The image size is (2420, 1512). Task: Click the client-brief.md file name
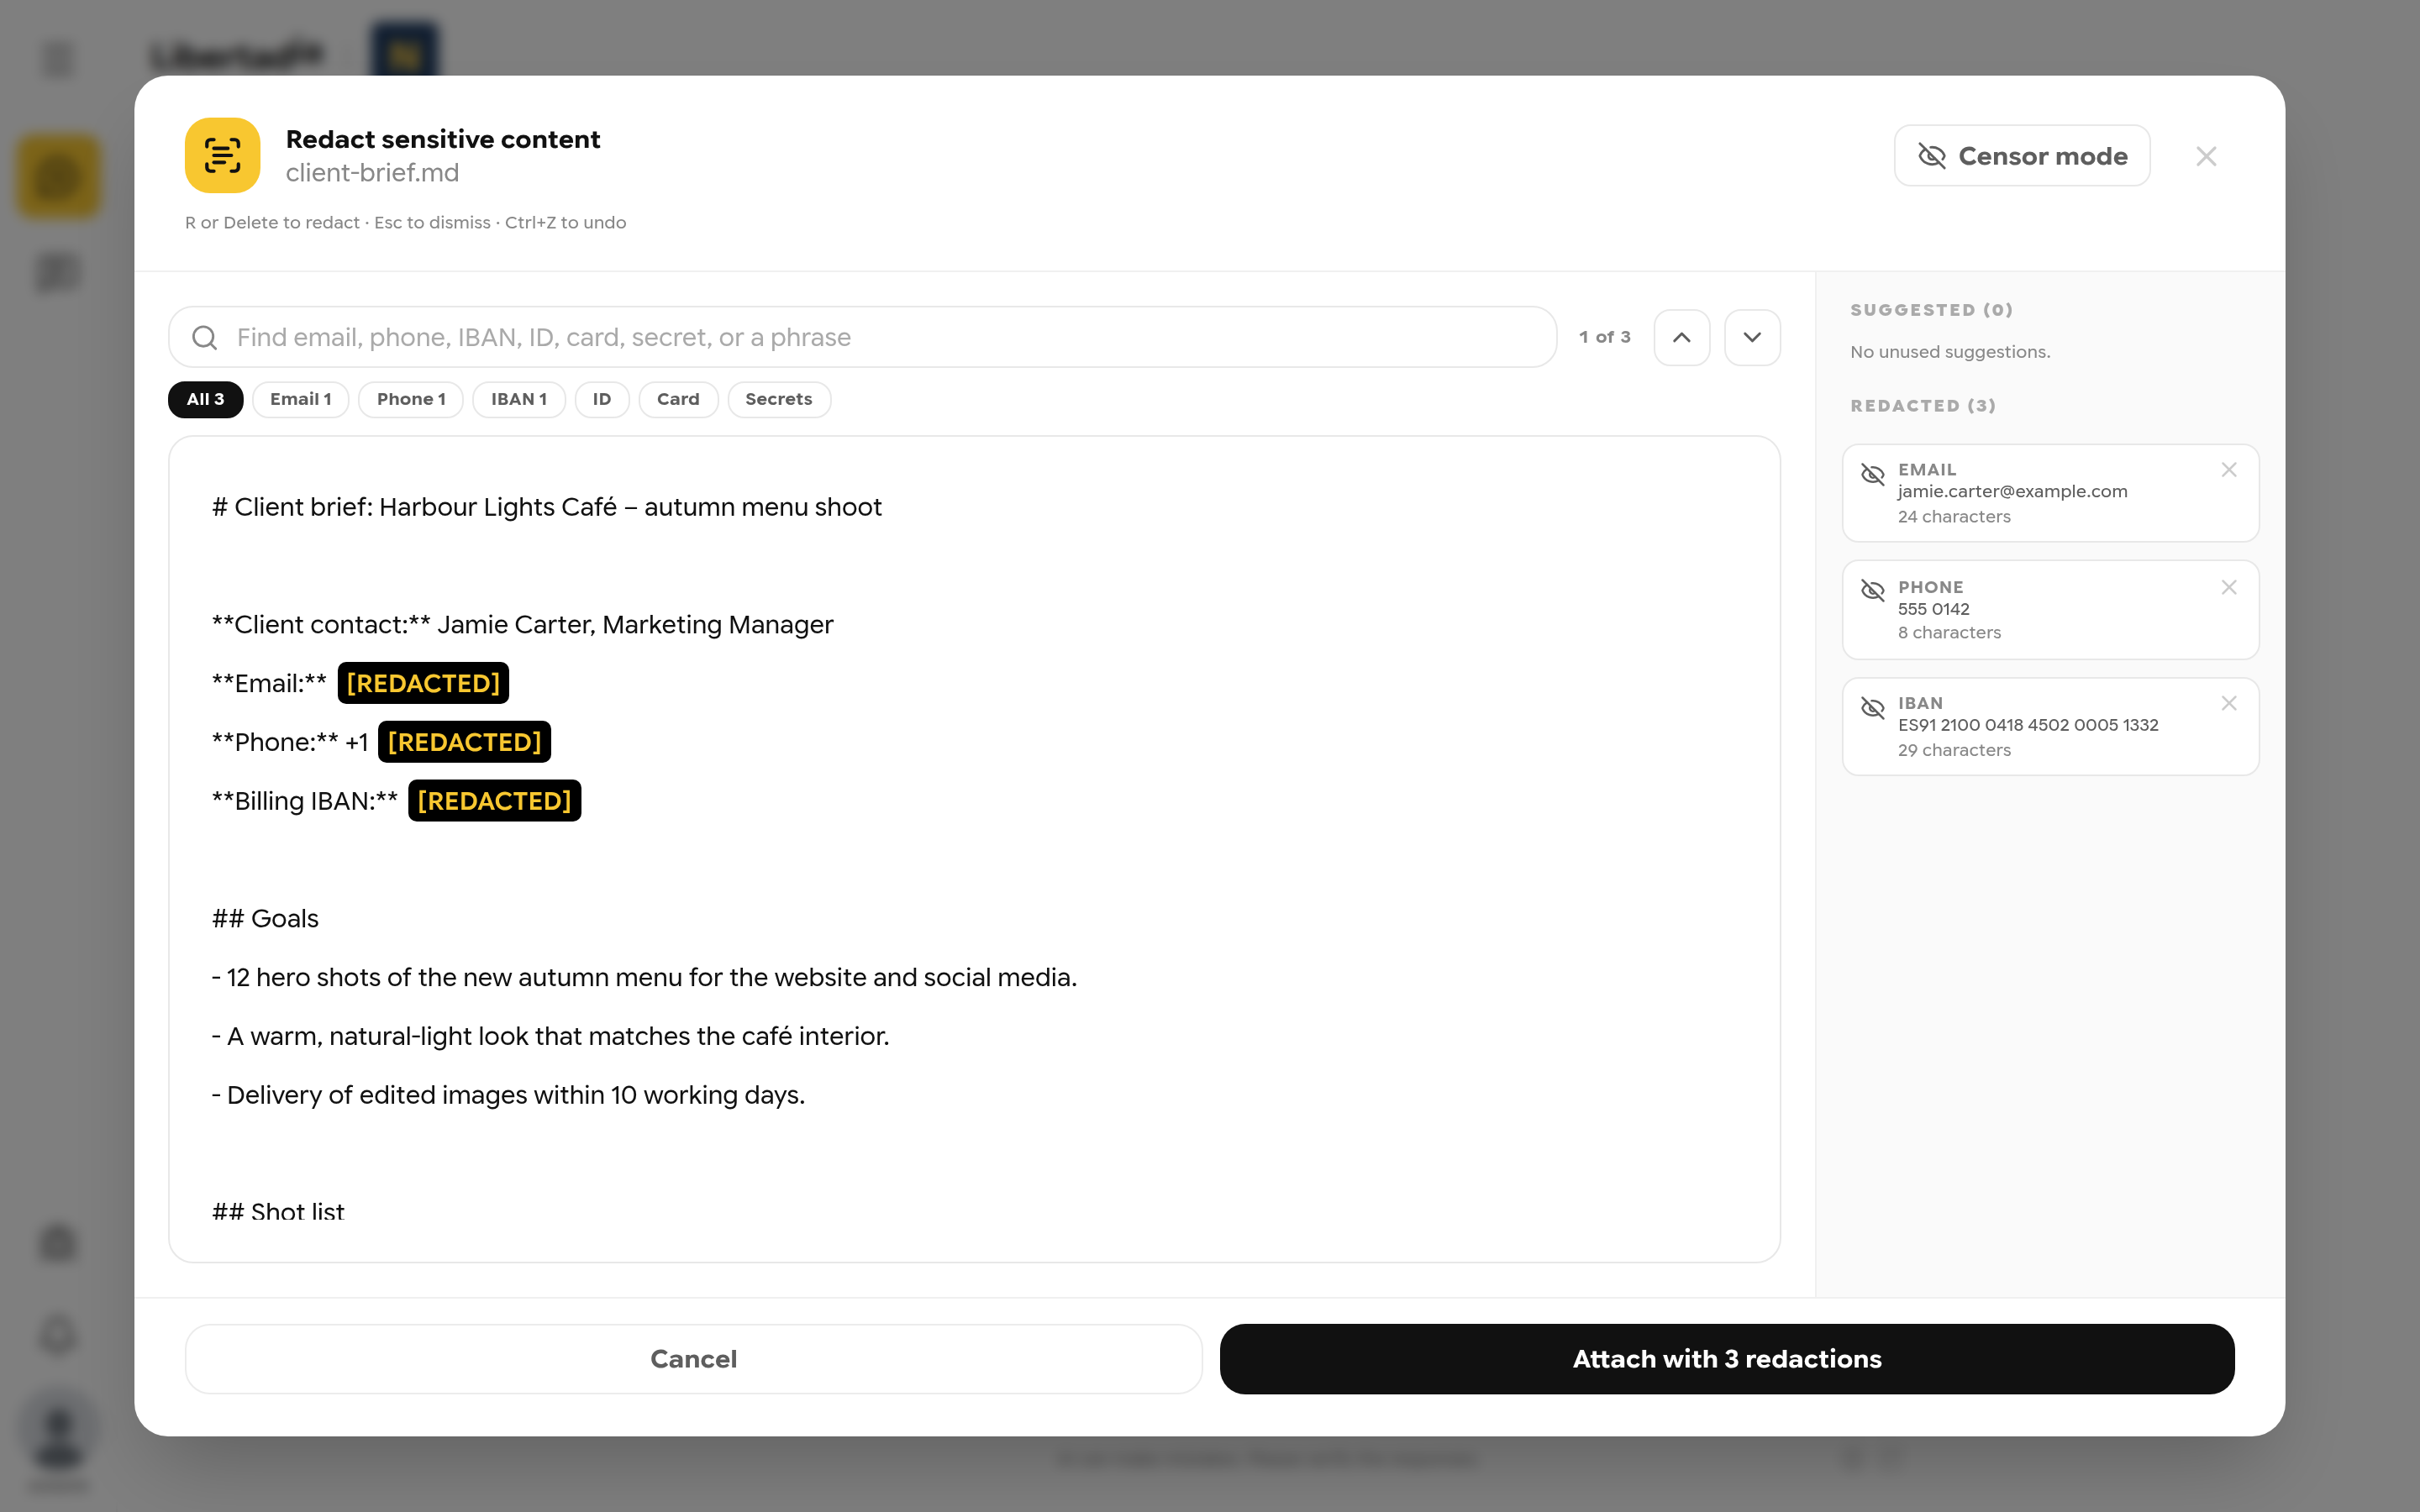372,173
